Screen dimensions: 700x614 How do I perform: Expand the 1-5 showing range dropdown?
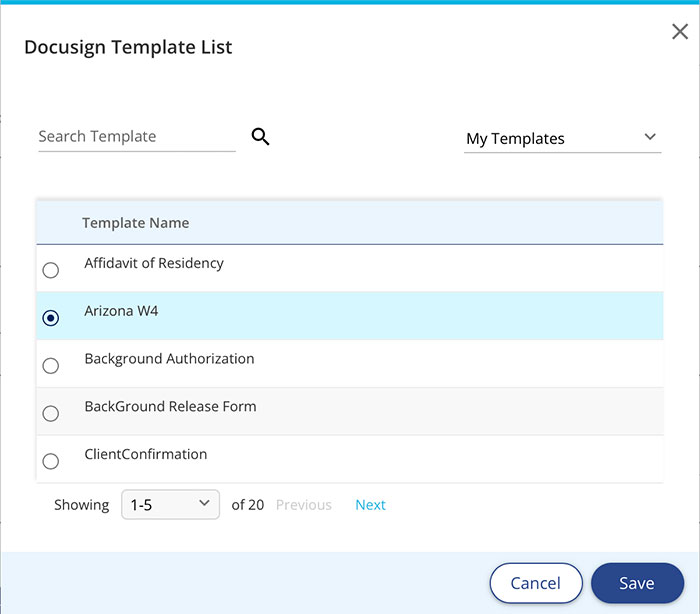(x=171, y=505)
